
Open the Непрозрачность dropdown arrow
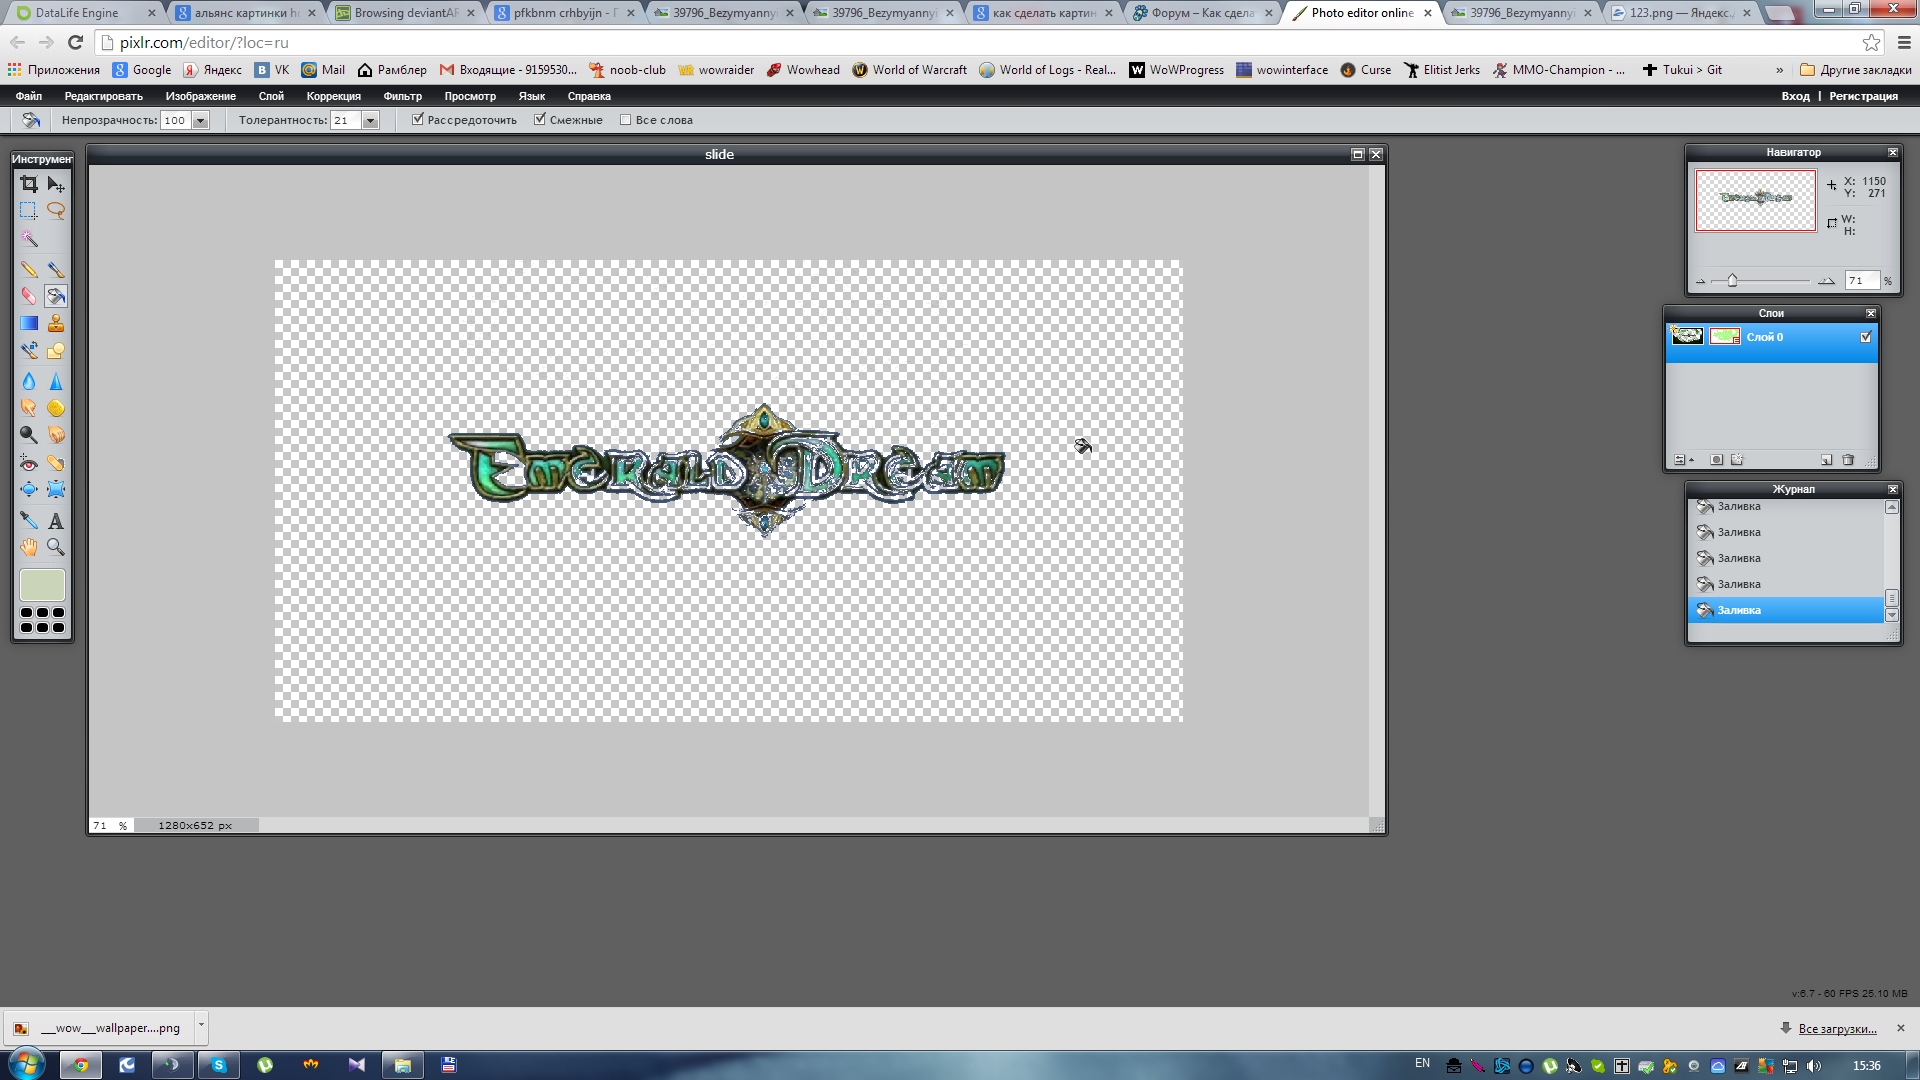pos(200,121)
